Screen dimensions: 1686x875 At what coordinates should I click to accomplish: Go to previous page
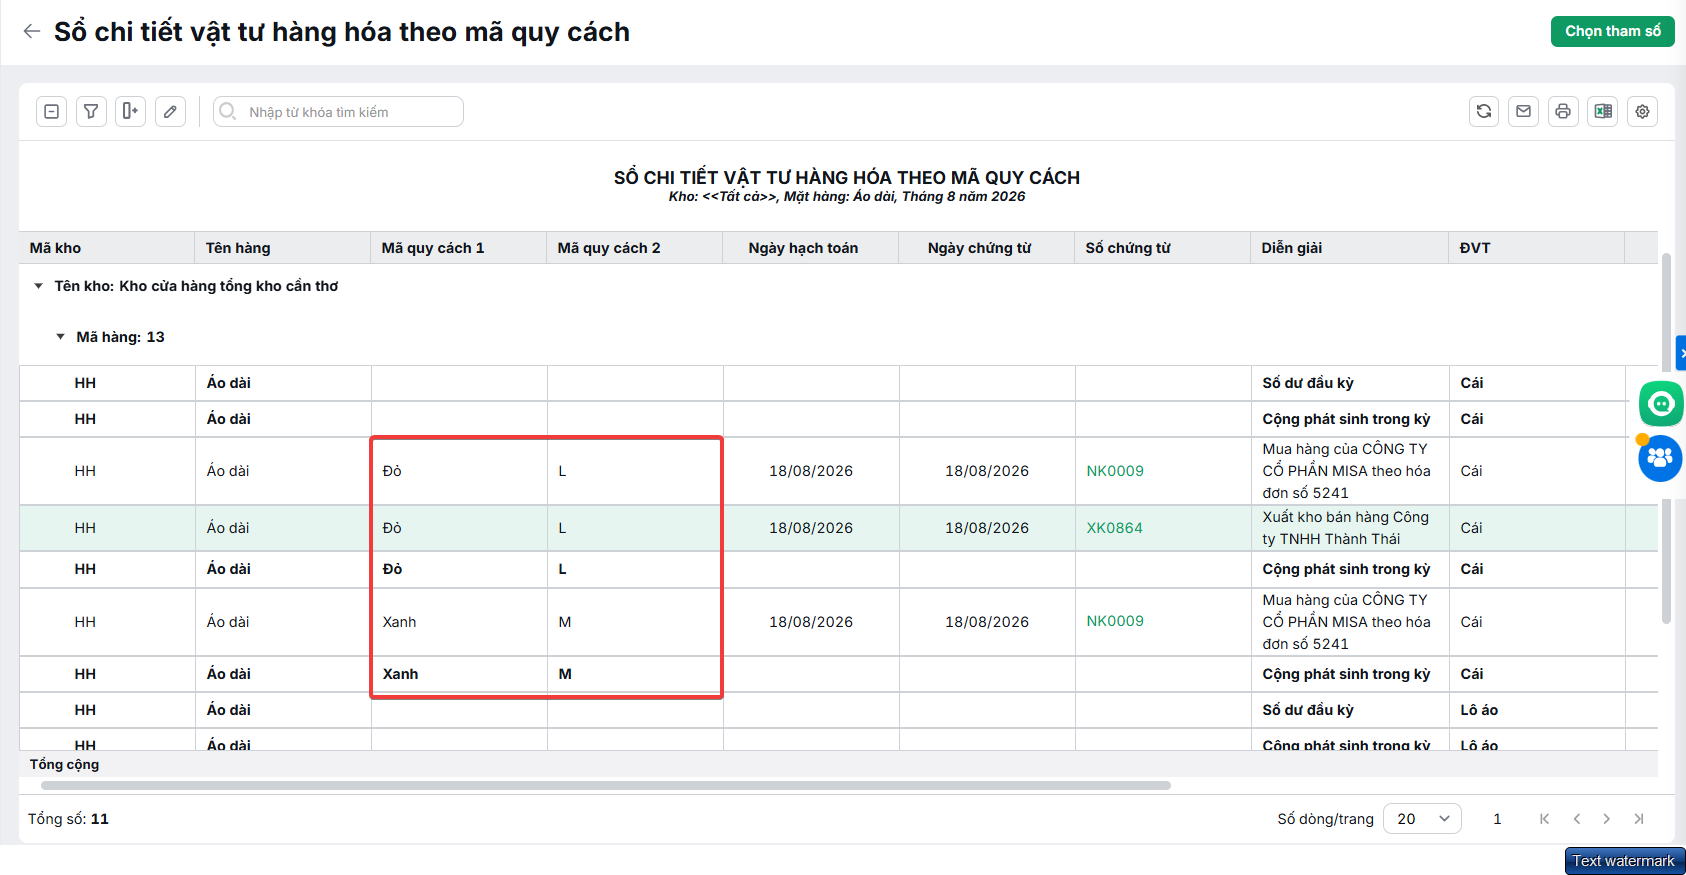[x=1576, y=818]
